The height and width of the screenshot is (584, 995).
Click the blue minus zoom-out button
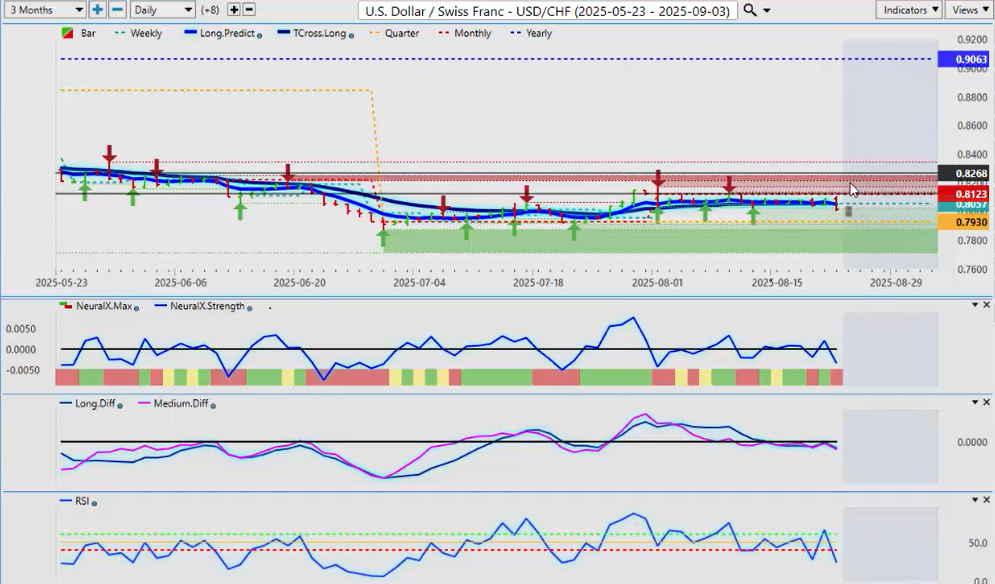coord(116,10)
